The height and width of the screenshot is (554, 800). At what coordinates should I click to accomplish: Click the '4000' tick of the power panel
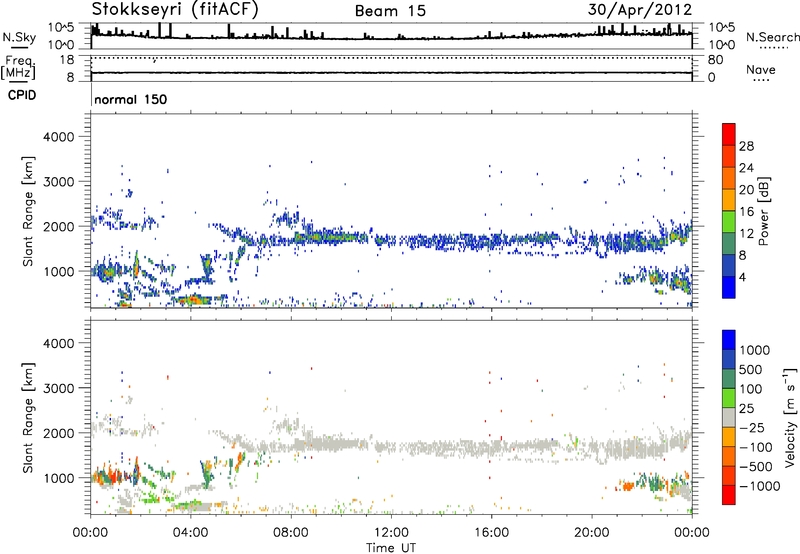(59, 137)
